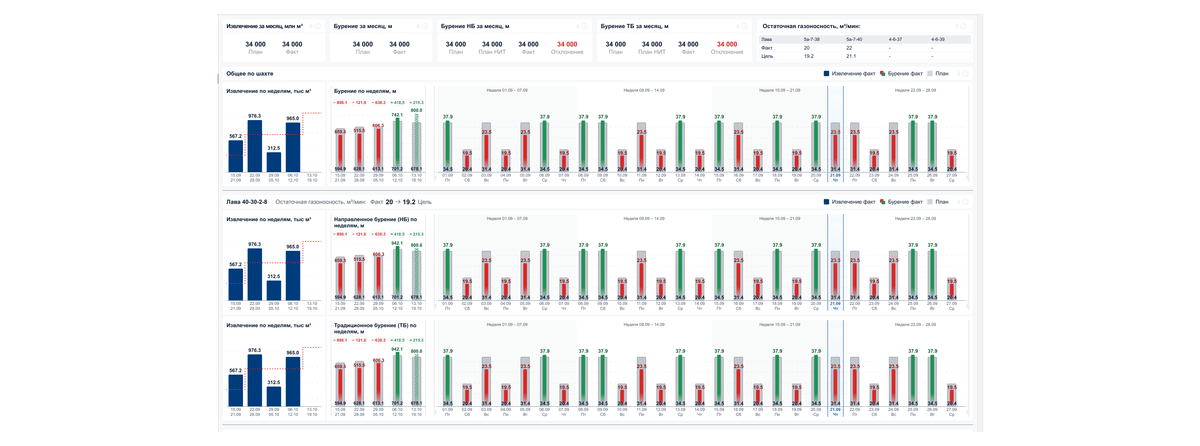Expand the Общее по шахте section title

click(x=249, y=74)
